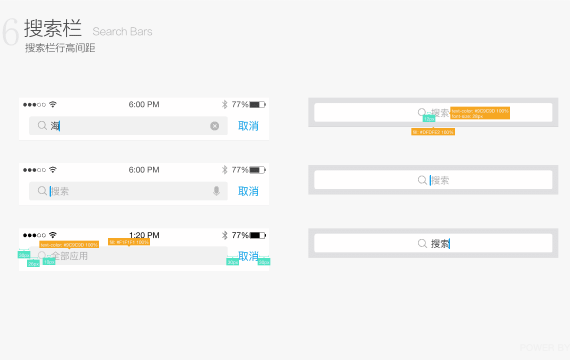The image size is (570, 360).
Task: Click magnifier icon in second left search bar
Action: pos(42,191)
